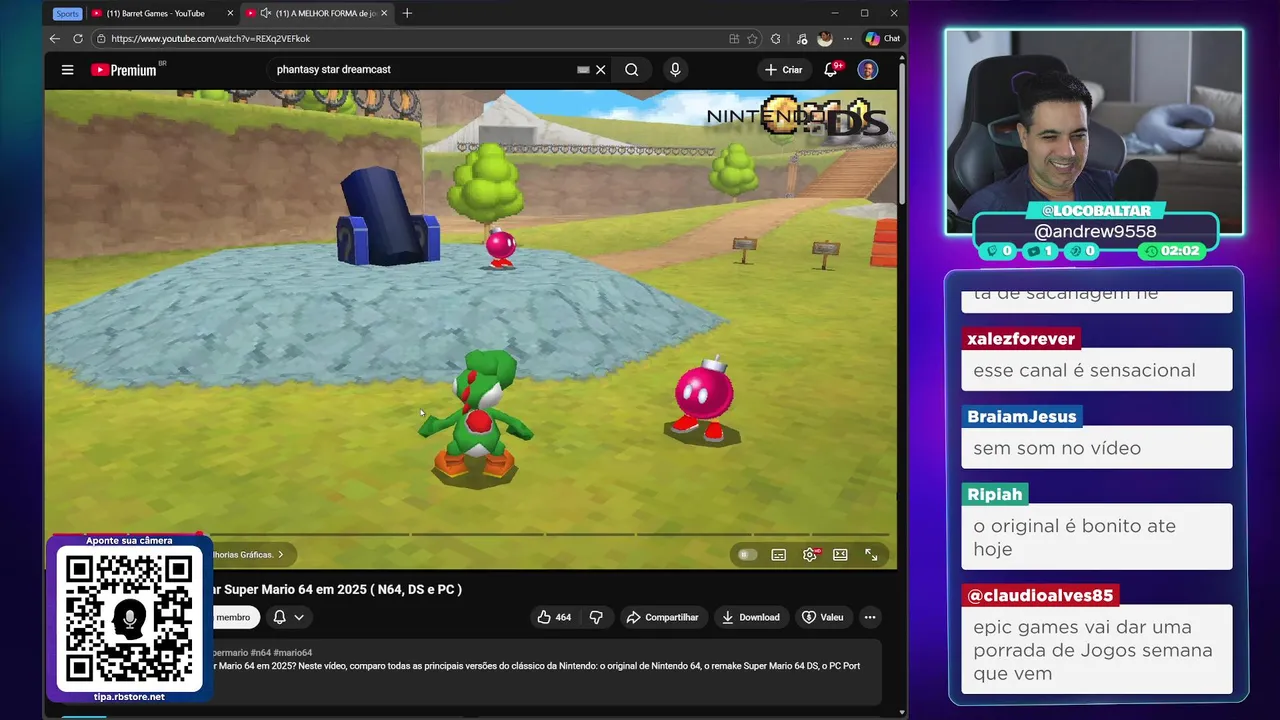Open the YouTube account avatar menu
This screenshot has height=720, width=1280.
(868, 70)
